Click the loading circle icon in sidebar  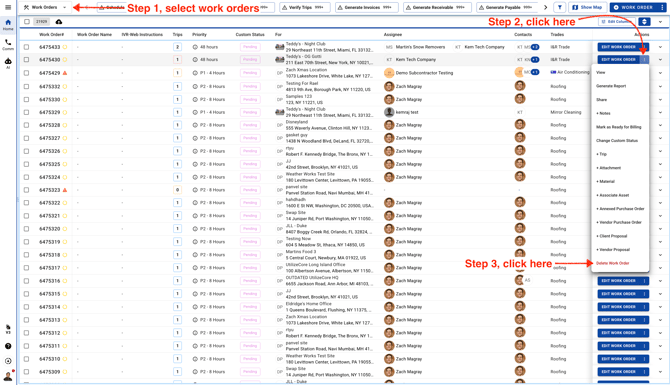click(8, 361)
